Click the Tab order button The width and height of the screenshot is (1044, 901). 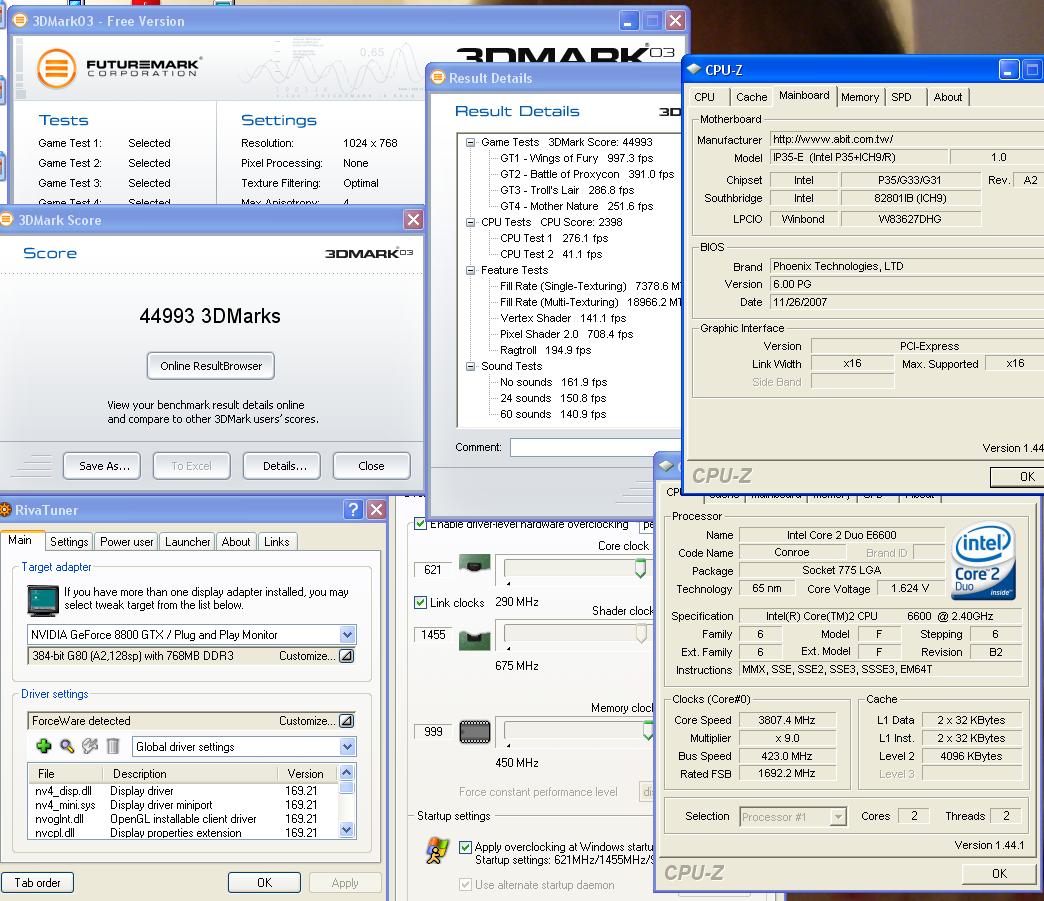point(38,883)
